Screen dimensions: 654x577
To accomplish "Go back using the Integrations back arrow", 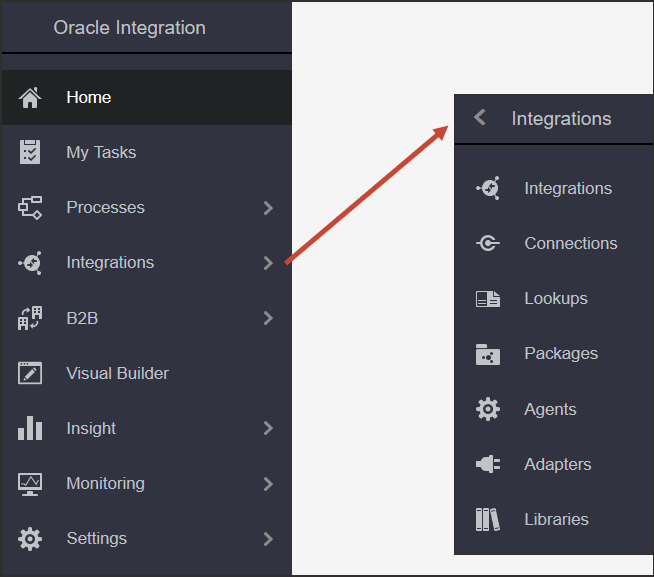I will click(x=480, y=117).
